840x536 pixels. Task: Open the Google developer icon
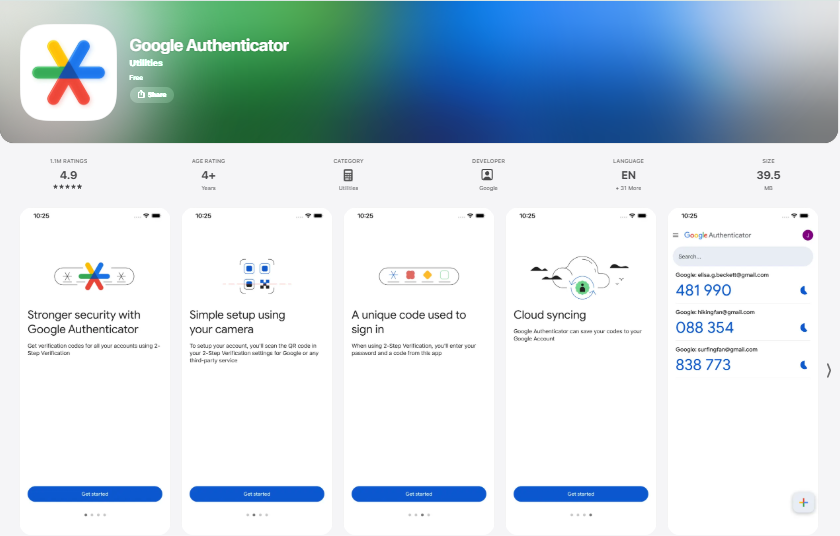(488, 175)
